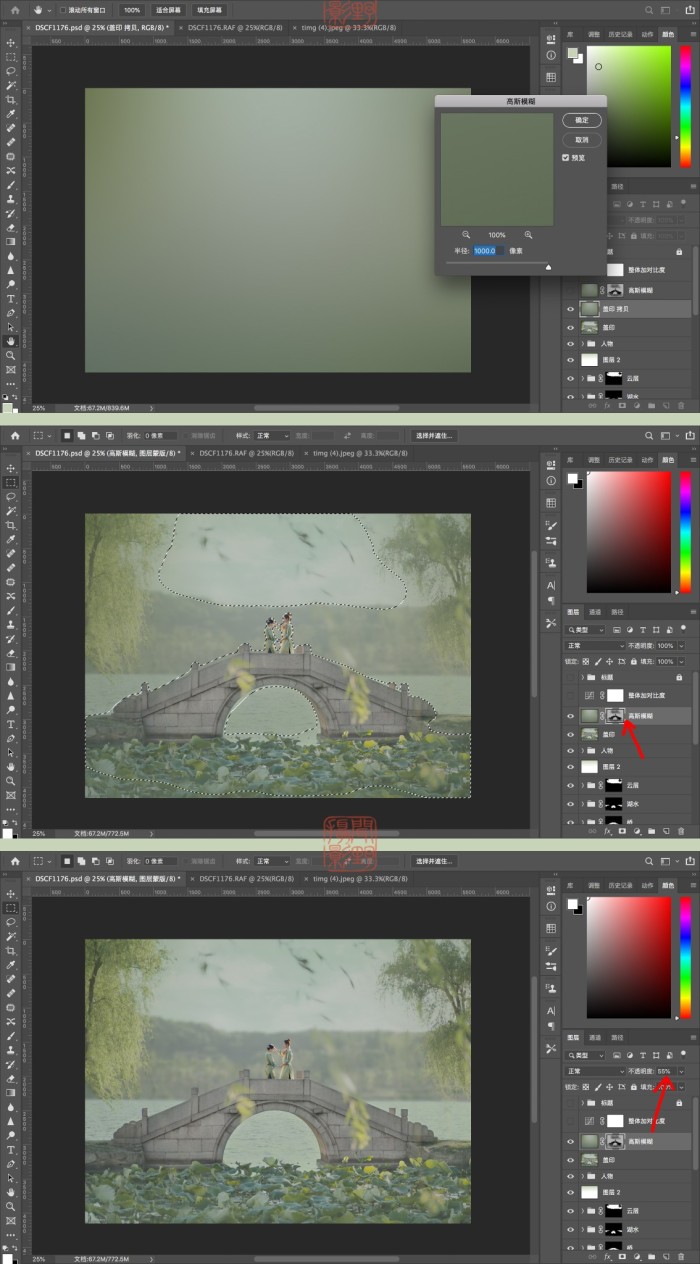Zoom out the Gaussian Blur dialog preview
Image resolution: width=700 pixels, height=1264 pixels.
pos(466,235)
